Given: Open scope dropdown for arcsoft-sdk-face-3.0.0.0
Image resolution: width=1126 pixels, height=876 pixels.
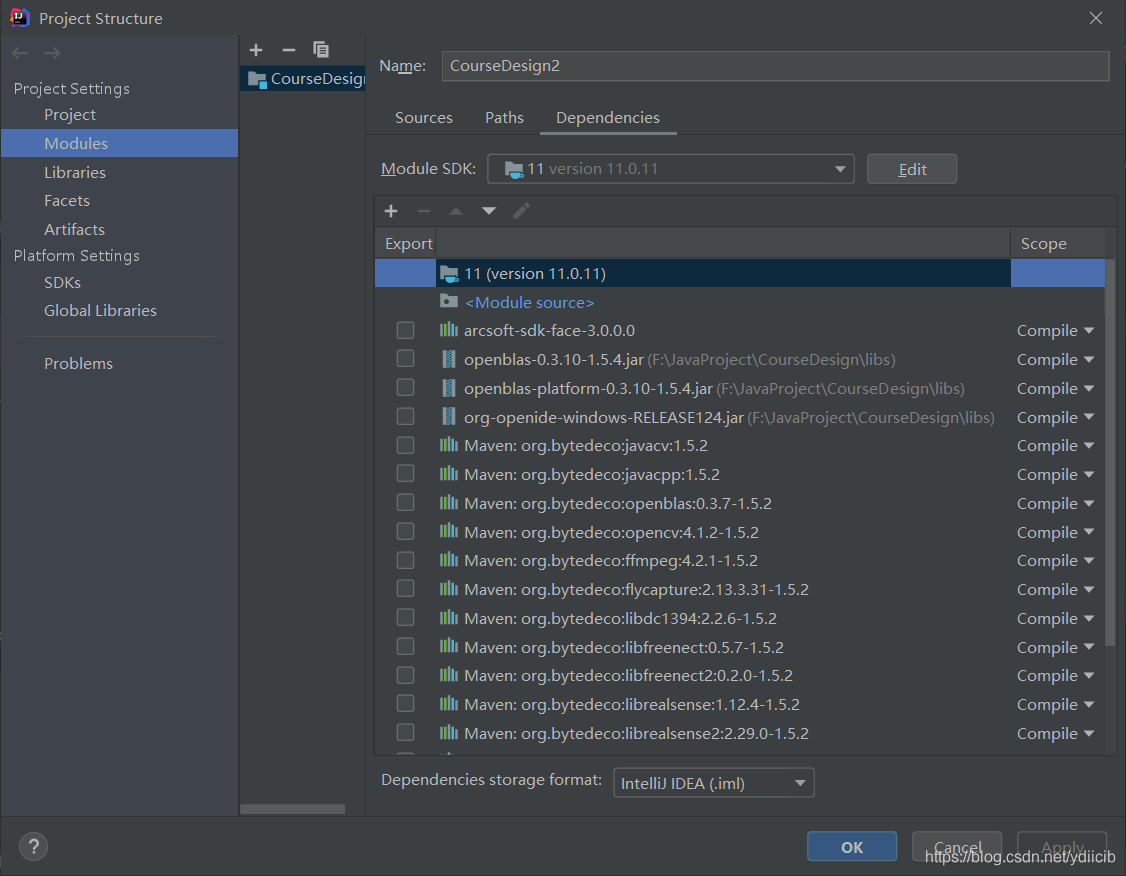Looking at the screenshot, I should point(1055,330).
